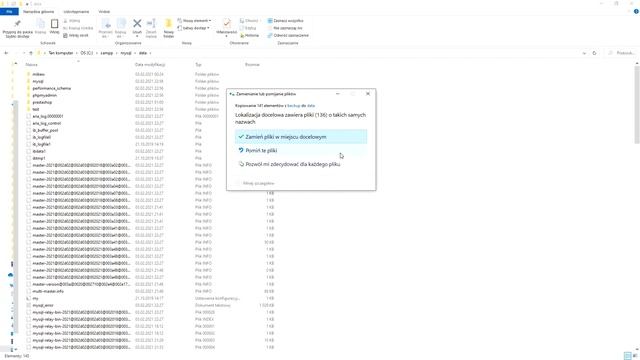Select the phpmyadmin folder

point(44,95)
